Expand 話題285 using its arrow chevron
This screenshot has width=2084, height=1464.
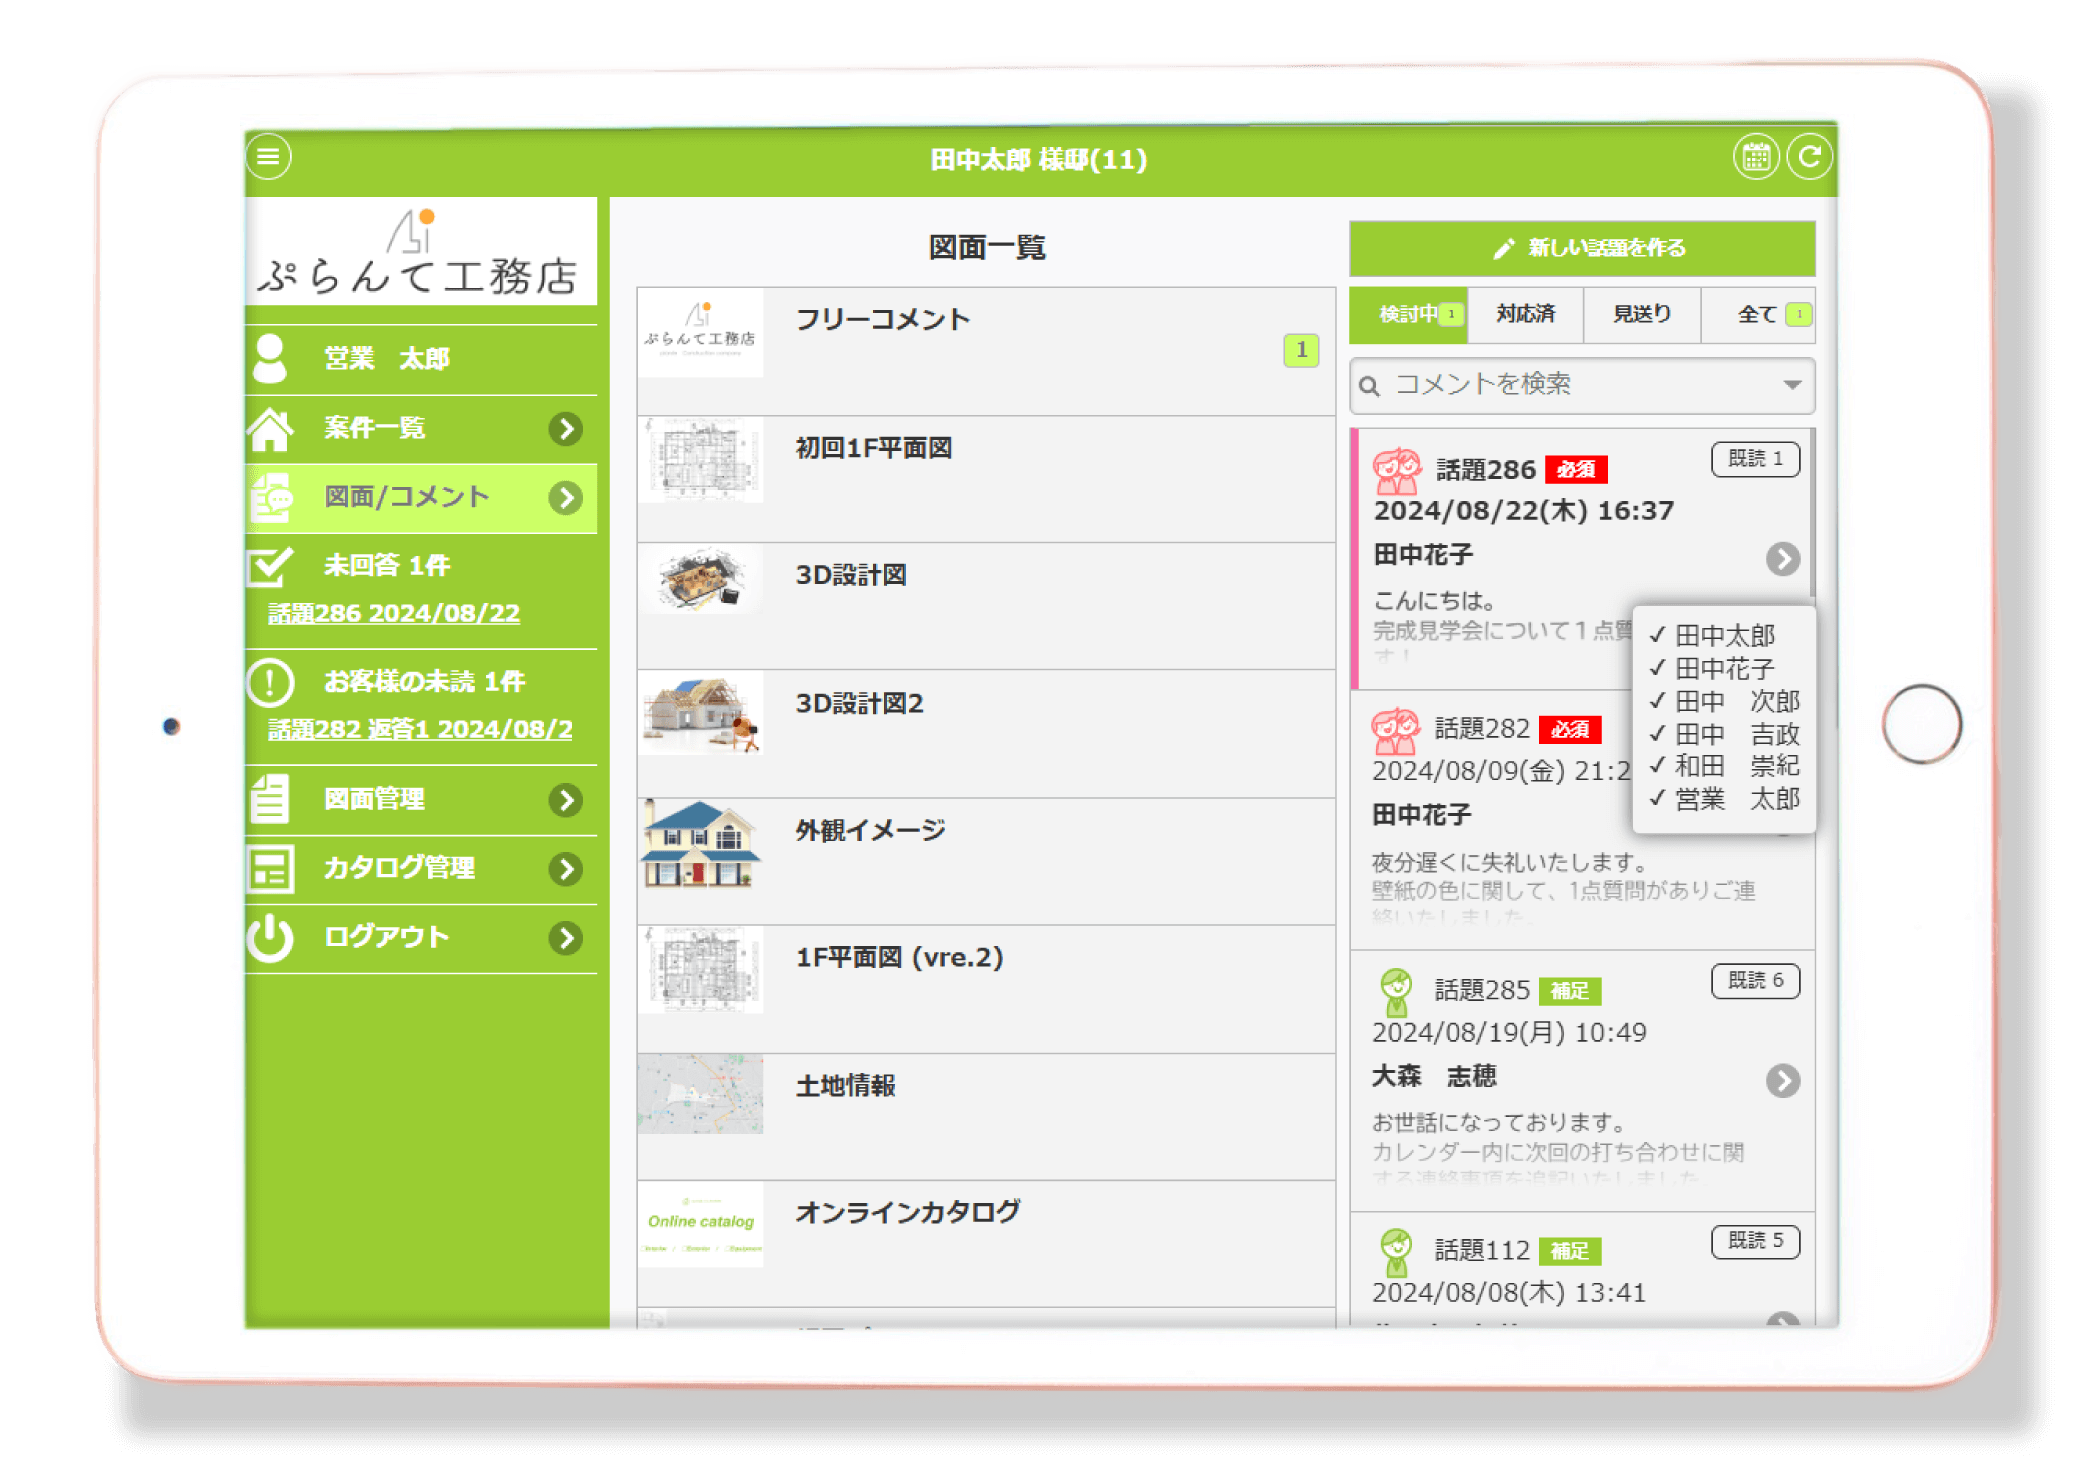coord(1783,1080)
